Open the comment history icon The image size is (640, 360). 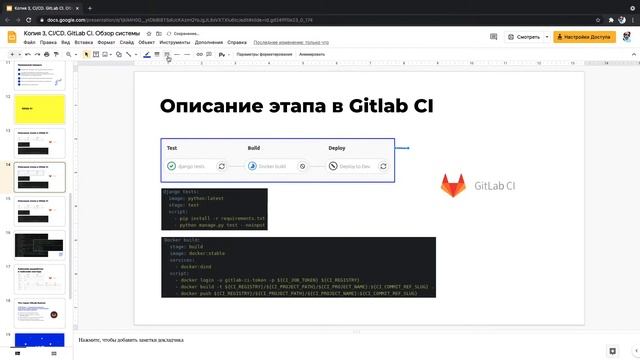click(493, 37)
